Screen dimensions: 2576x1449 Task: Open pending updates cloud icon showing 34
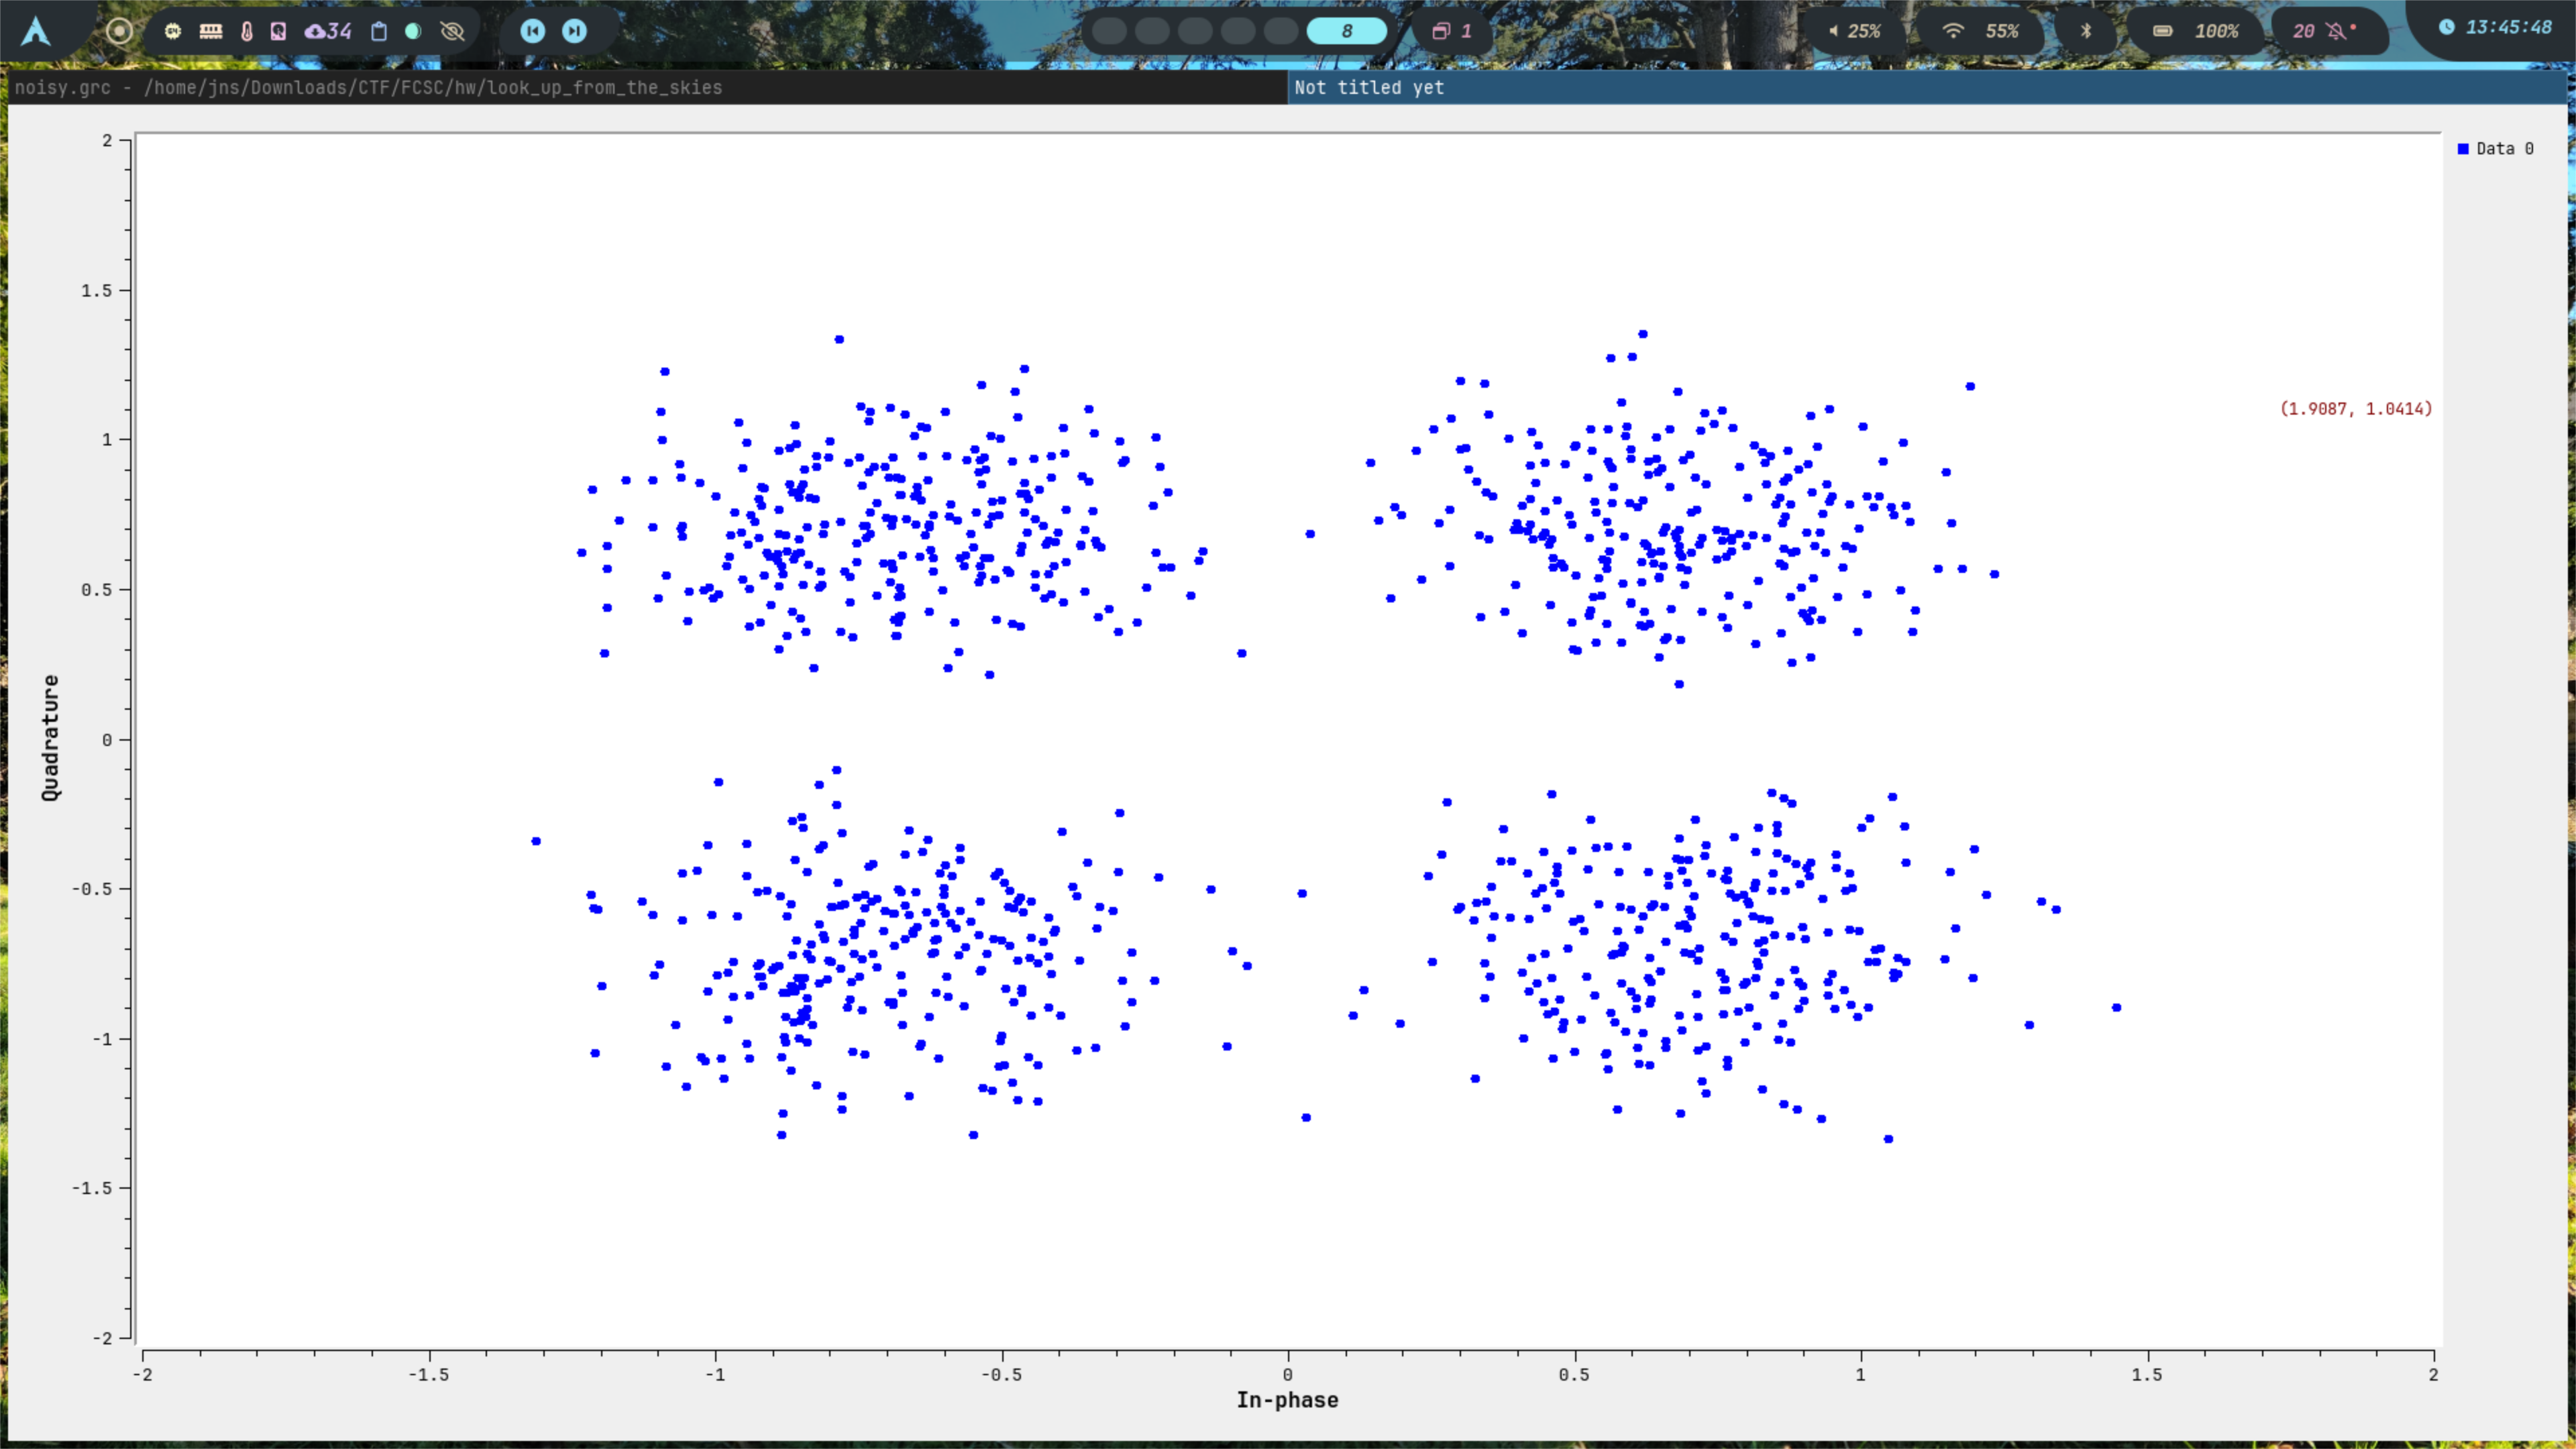coord(328,31)
